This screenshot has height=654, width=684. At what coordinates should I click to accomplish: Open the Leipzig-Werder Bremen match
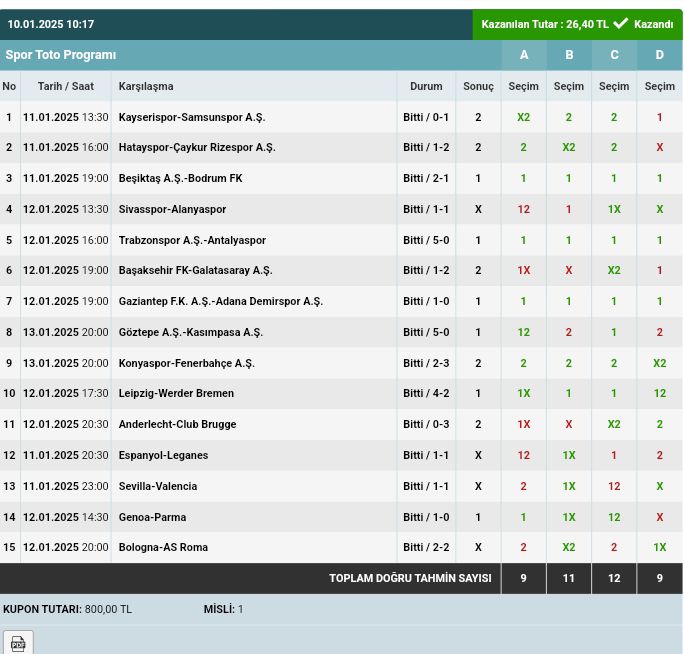[x=176, y=393]
